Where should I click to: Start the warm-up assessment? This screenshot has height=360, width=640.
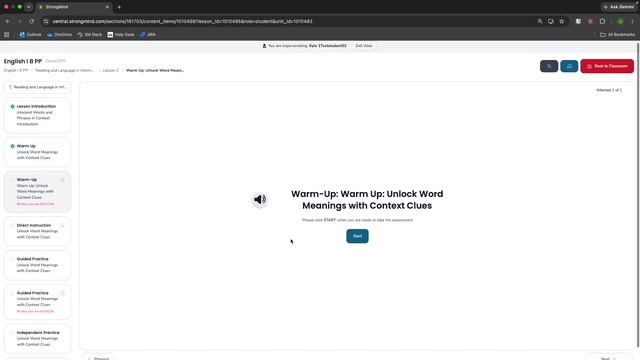coord(357,236)
